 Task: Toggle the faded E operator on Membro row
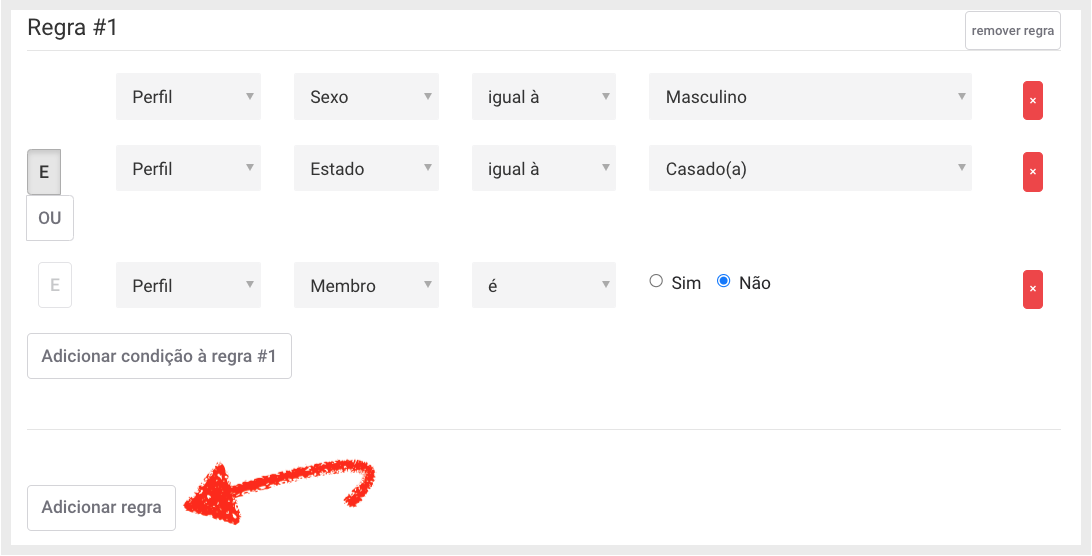[x=55, y=285]
